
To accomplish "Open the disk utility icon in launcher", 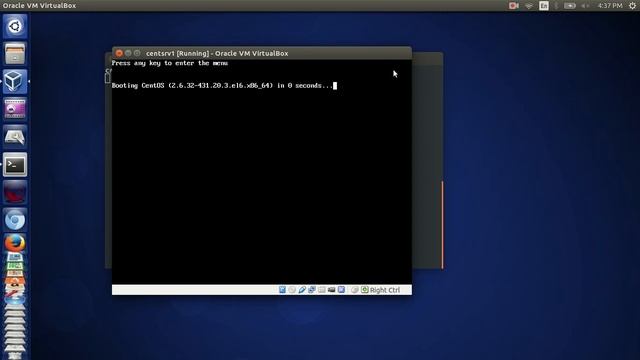I will click(15, 137).
